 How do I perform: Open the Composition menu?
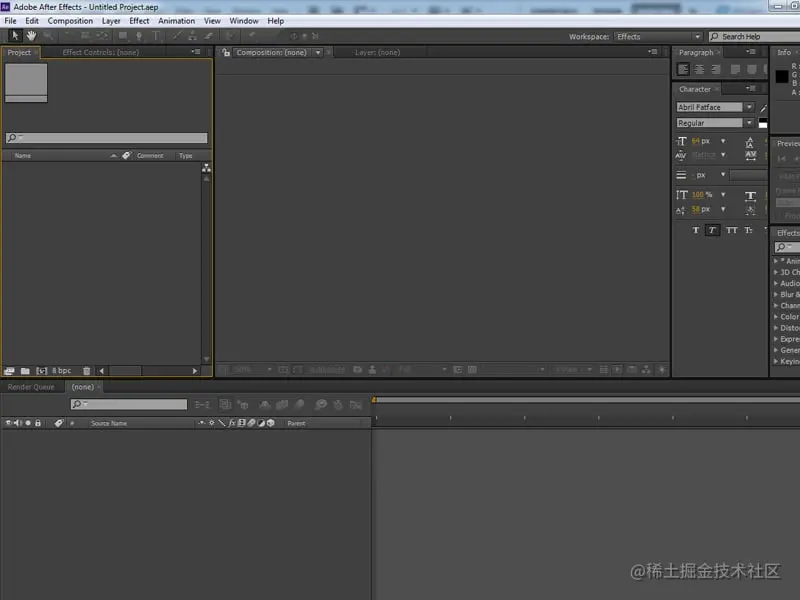70,21
